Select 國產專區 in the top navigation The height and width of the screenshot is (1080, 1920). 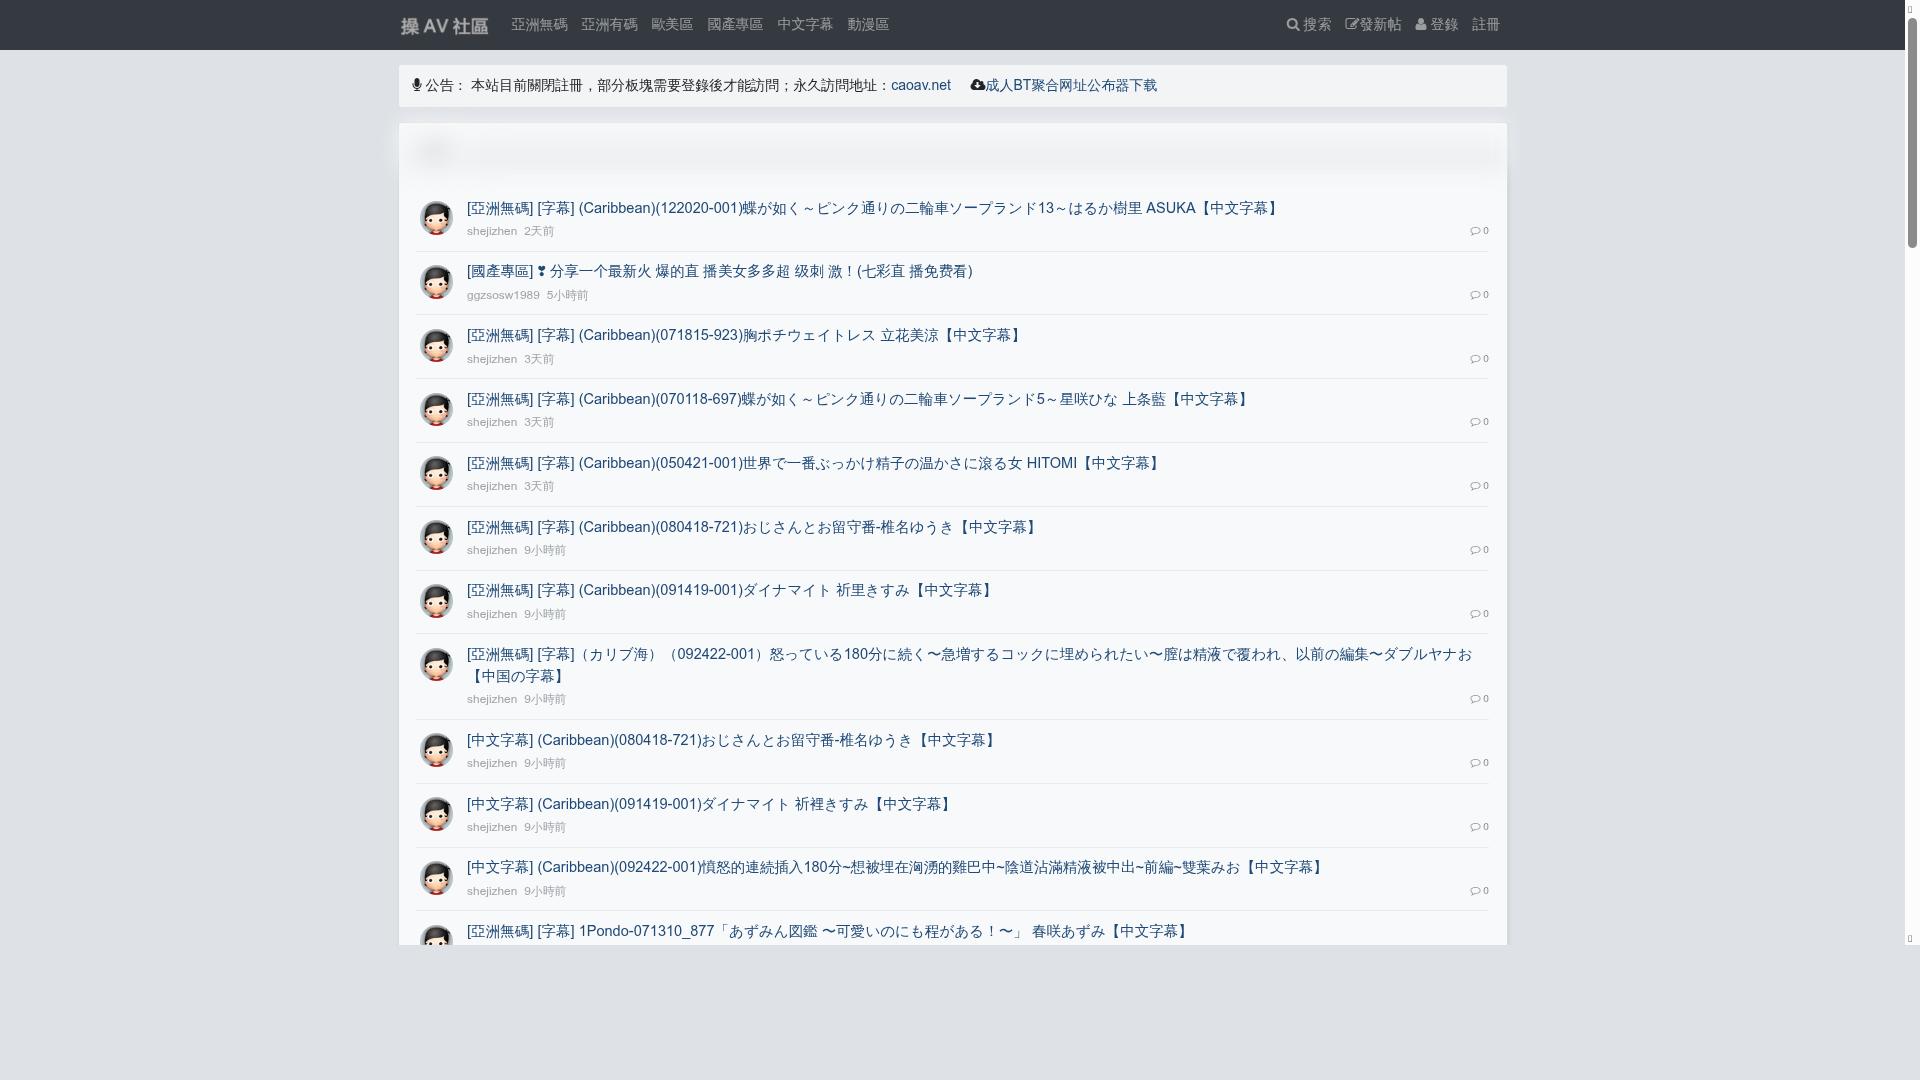tap(734, 24)
